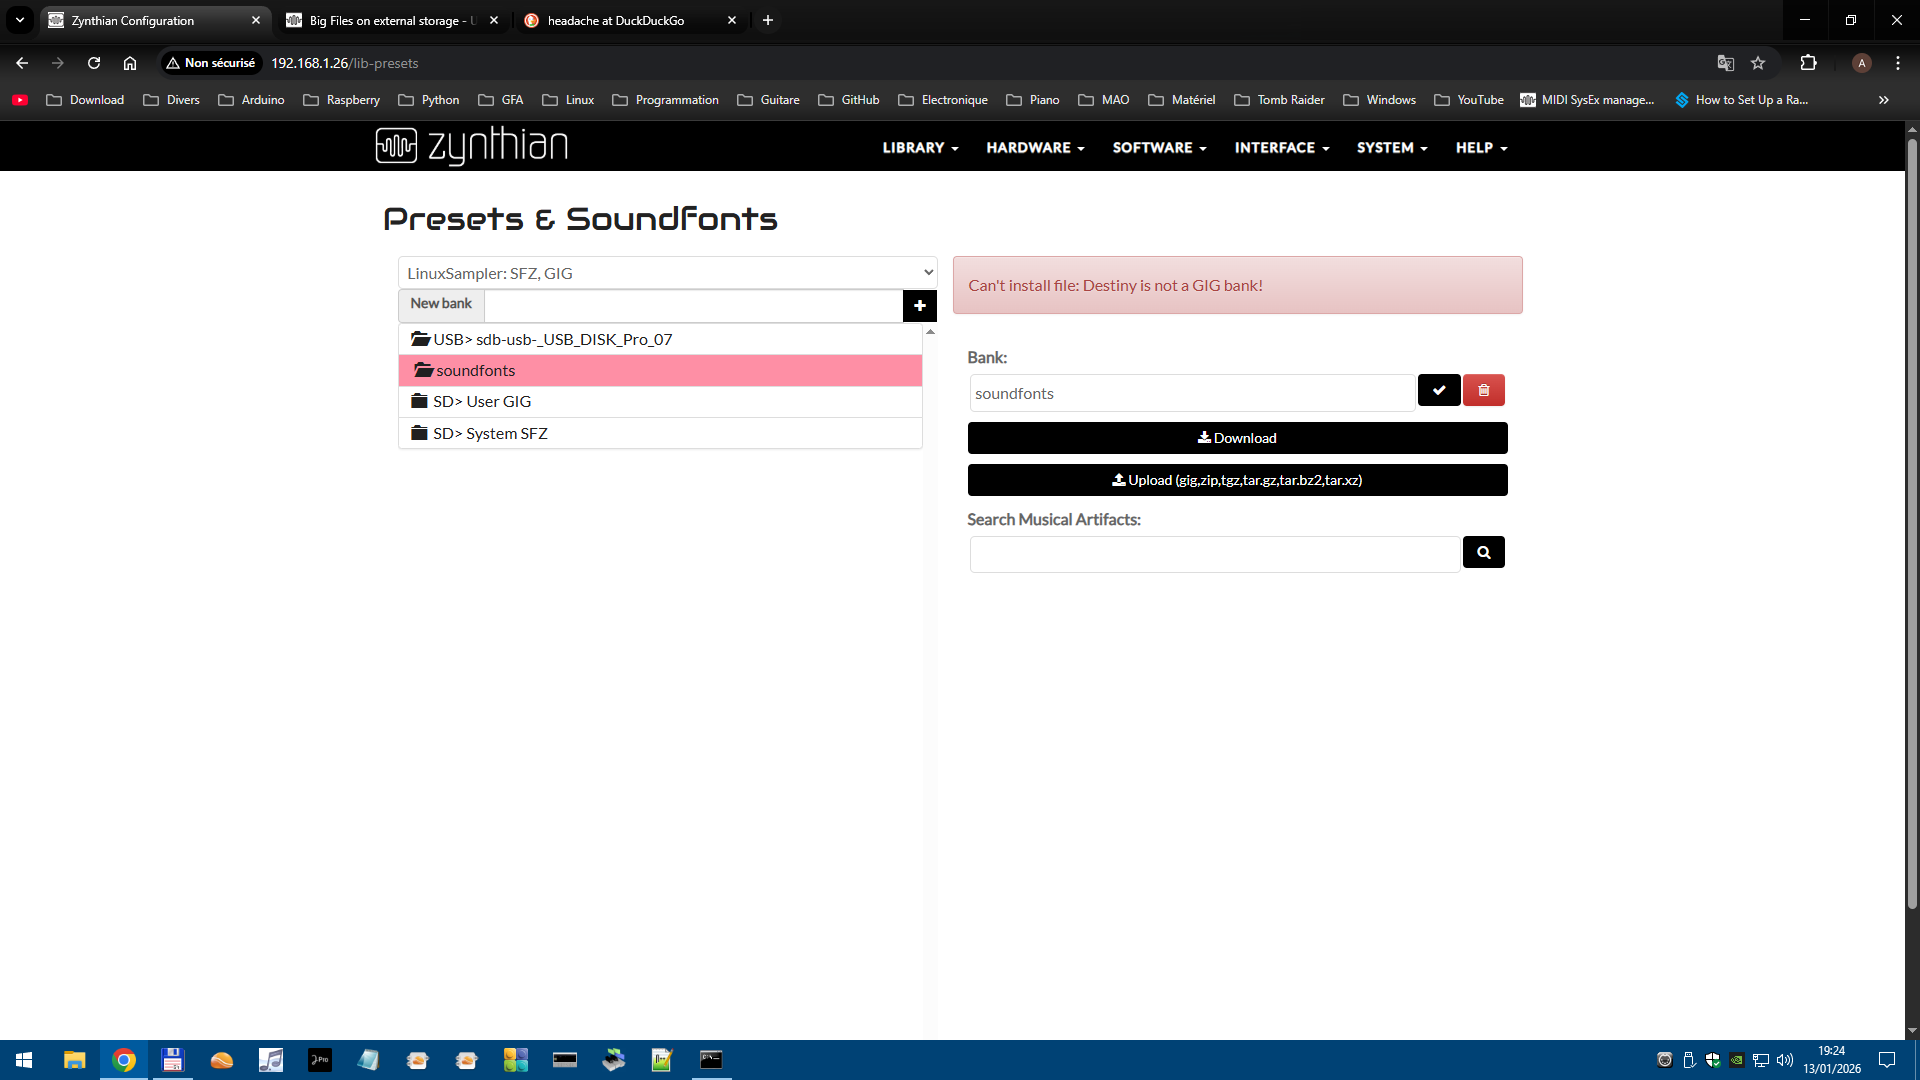Open the browser extensions puzzle icon
The image size is (1920, 1080).
(x=1808, y=63)
